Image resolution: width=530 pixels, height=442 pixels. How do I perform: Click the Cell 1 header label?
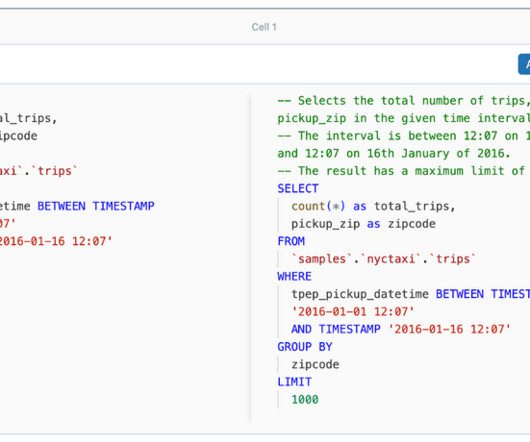264,27
